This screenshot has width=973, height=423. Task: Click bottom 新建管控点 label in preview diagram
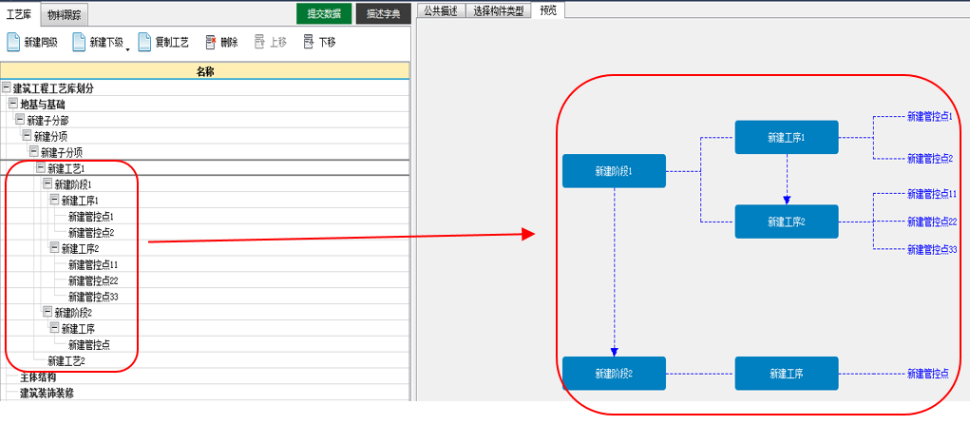(928, 373)
